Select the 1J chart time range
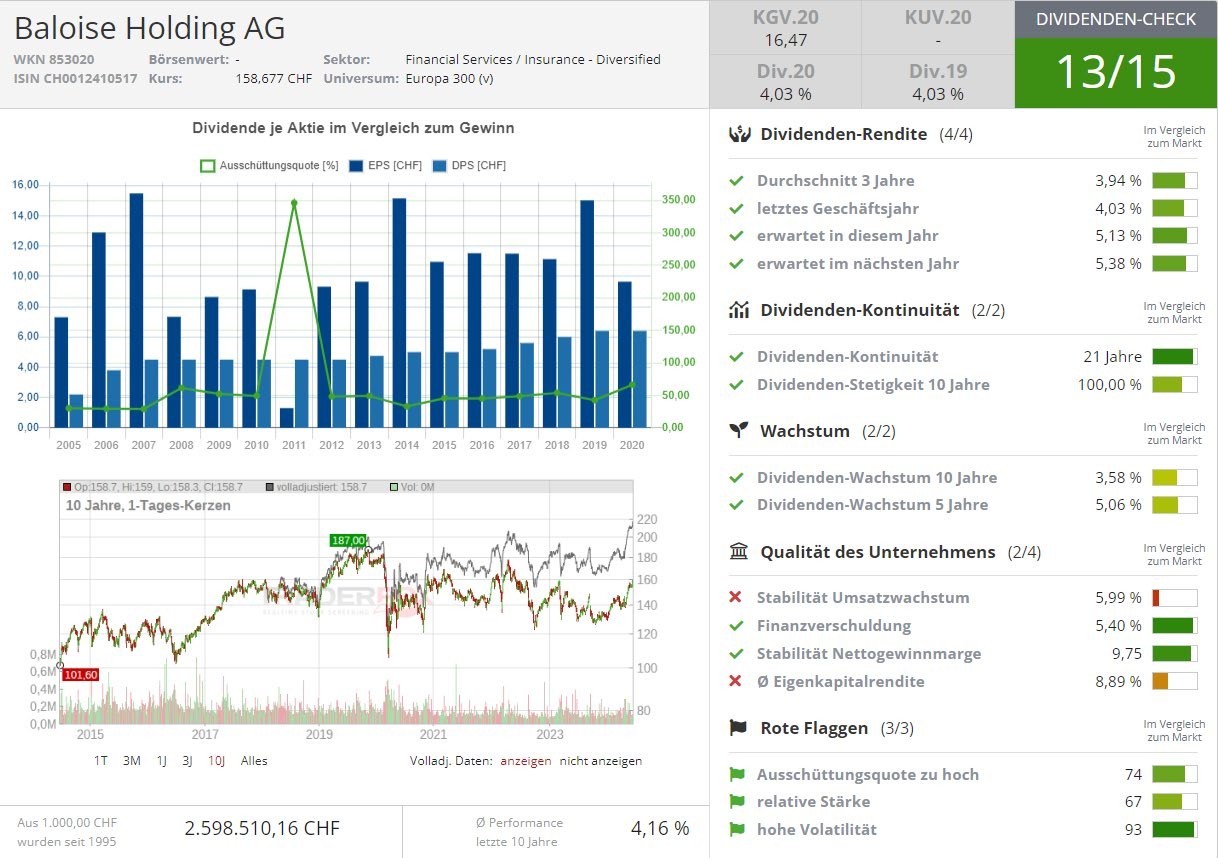This screenshot has height=858, width=1218. (162, 761)
